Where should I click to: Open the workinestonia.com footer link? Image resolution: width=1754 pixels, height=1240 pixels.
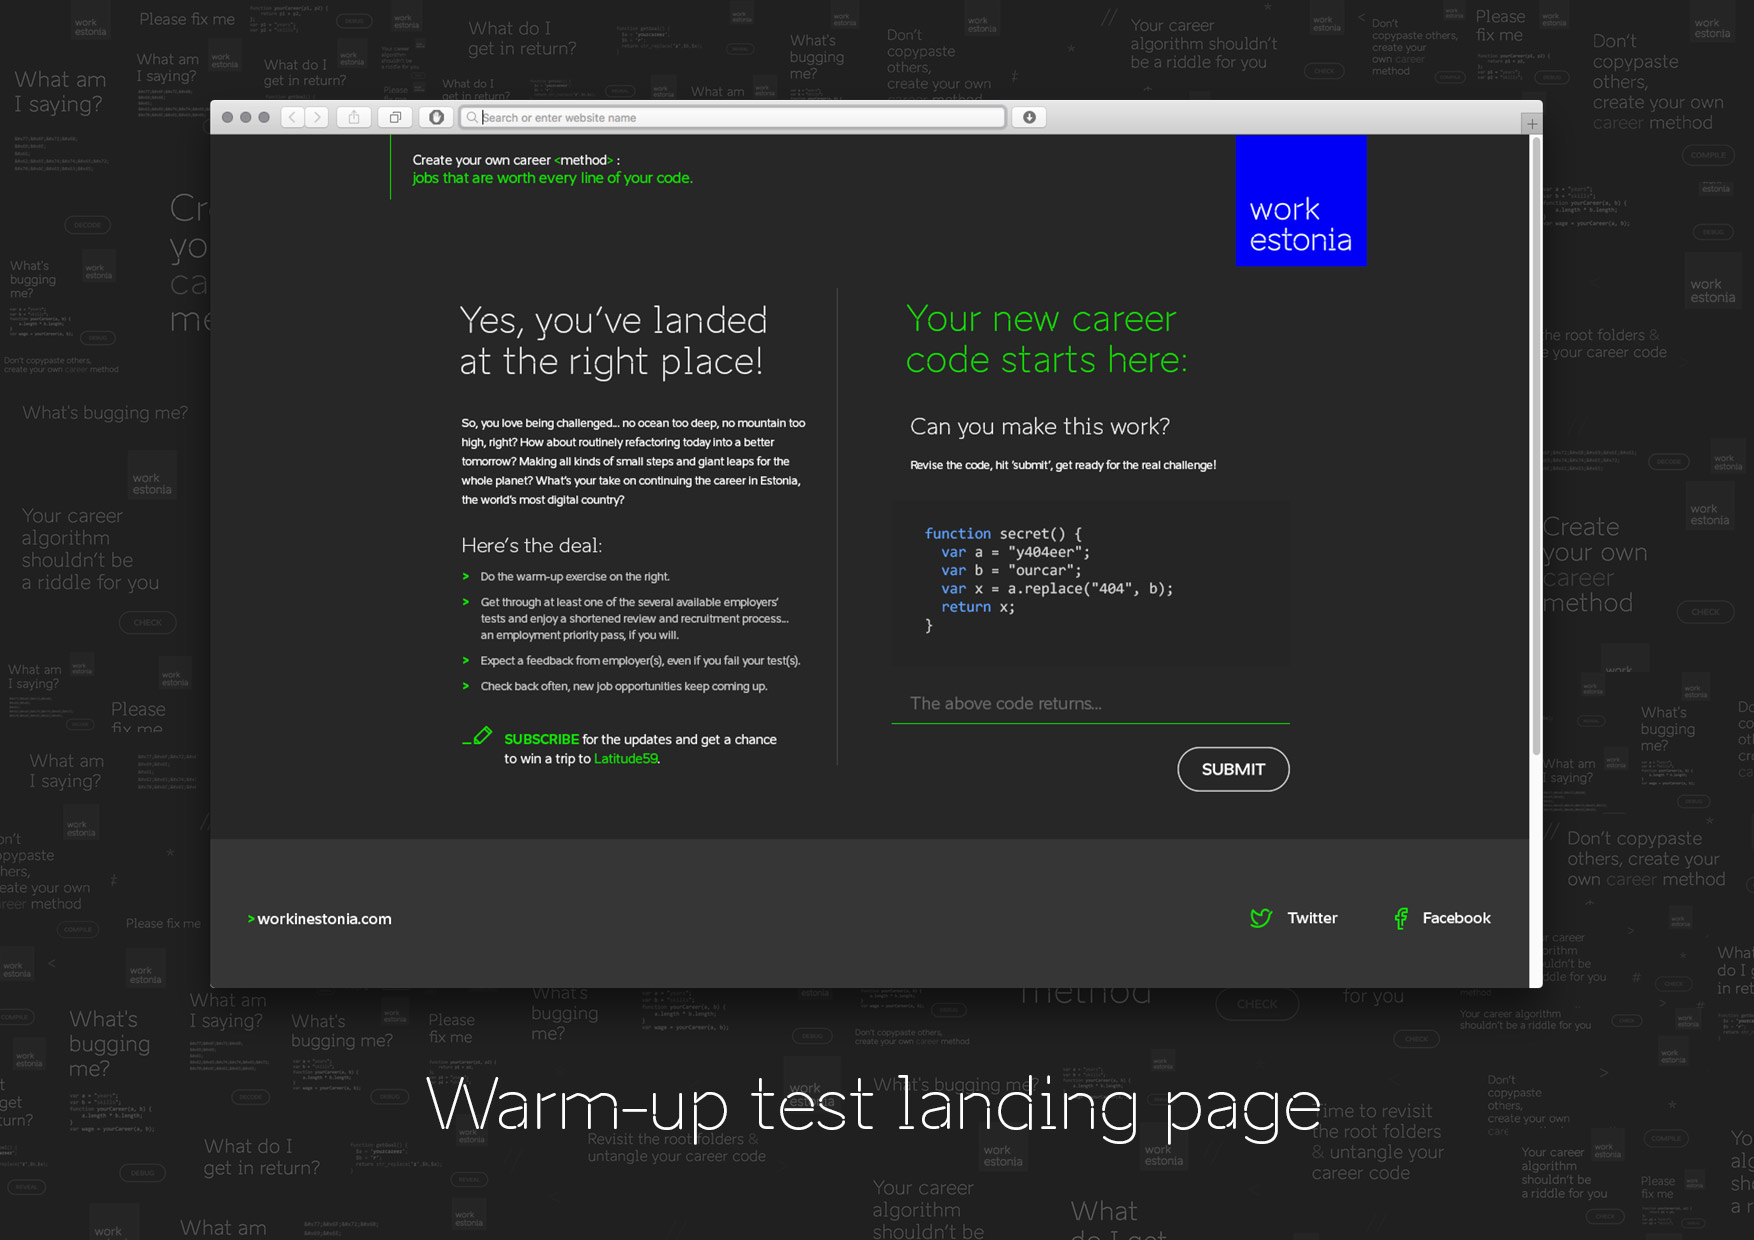[x=324, y=919]
